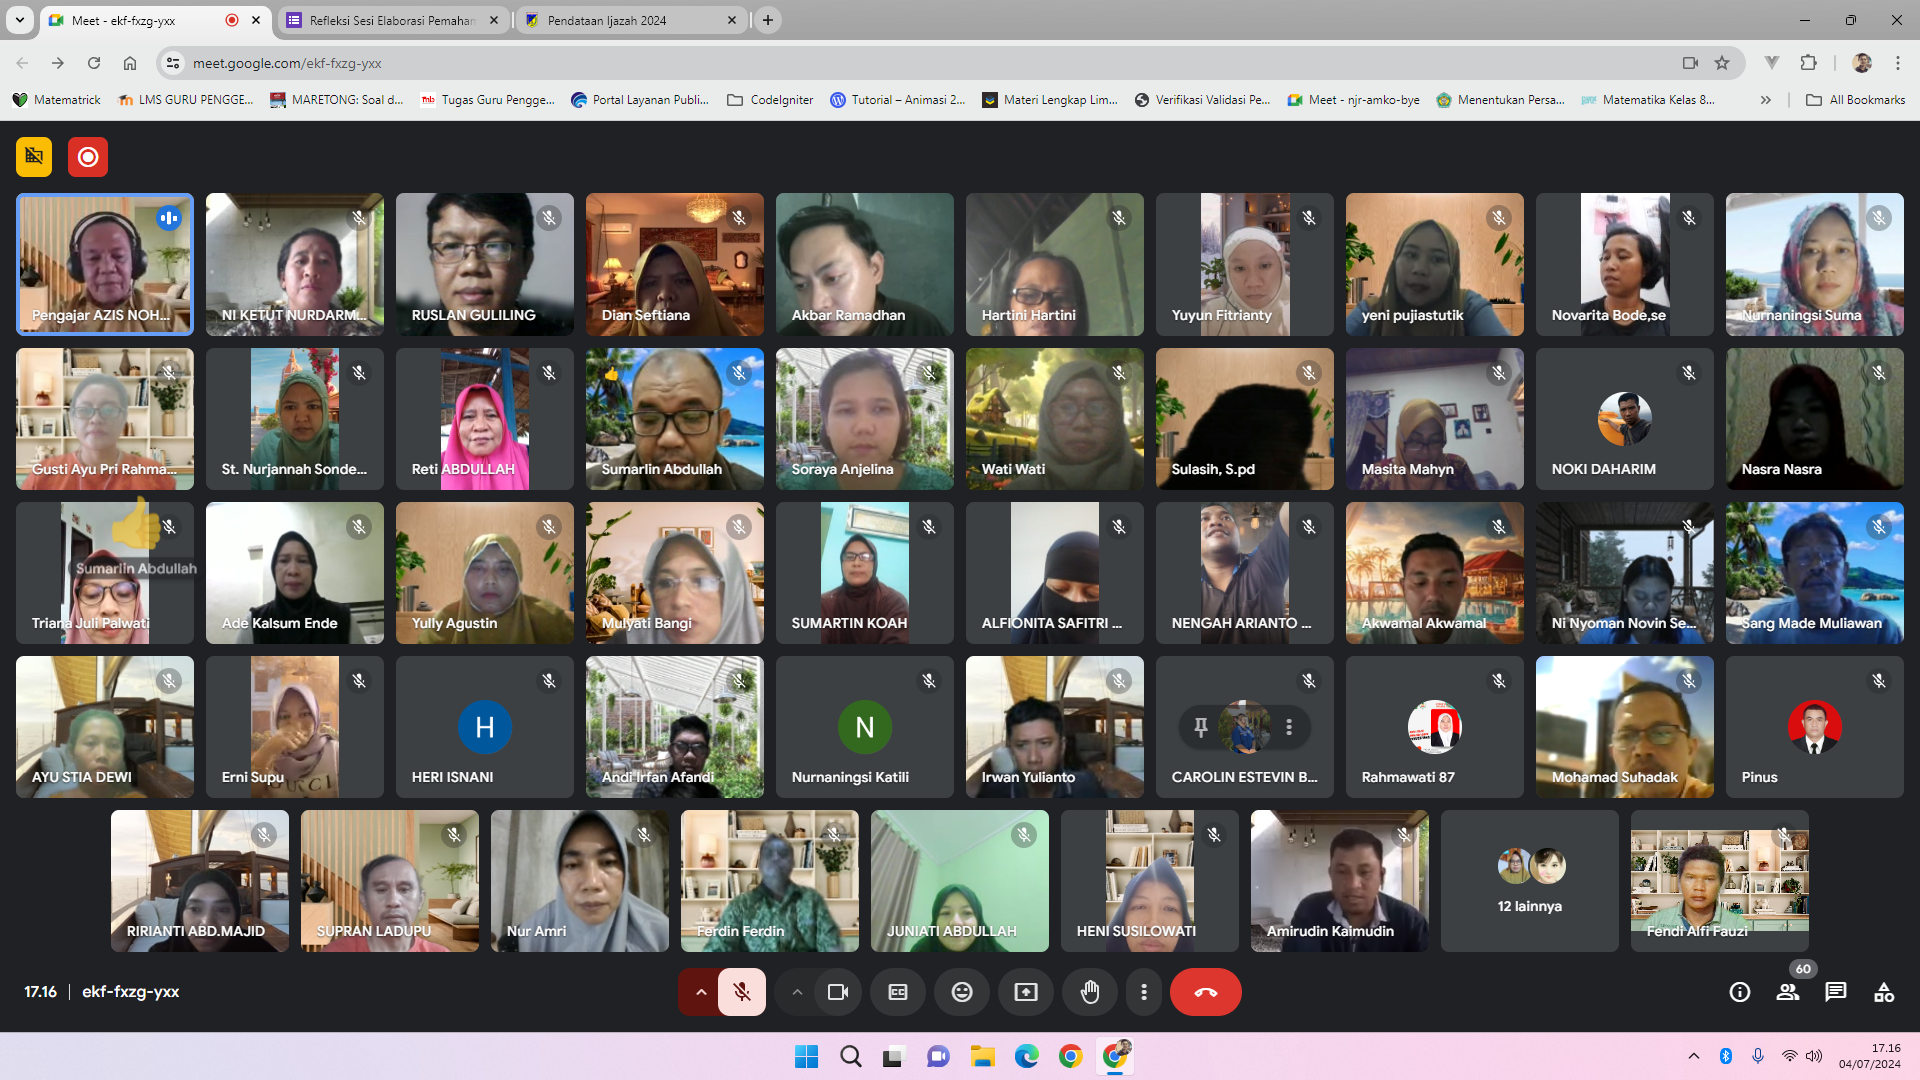Click the 12 lainnya participants tile

[x=1529, y=881]
